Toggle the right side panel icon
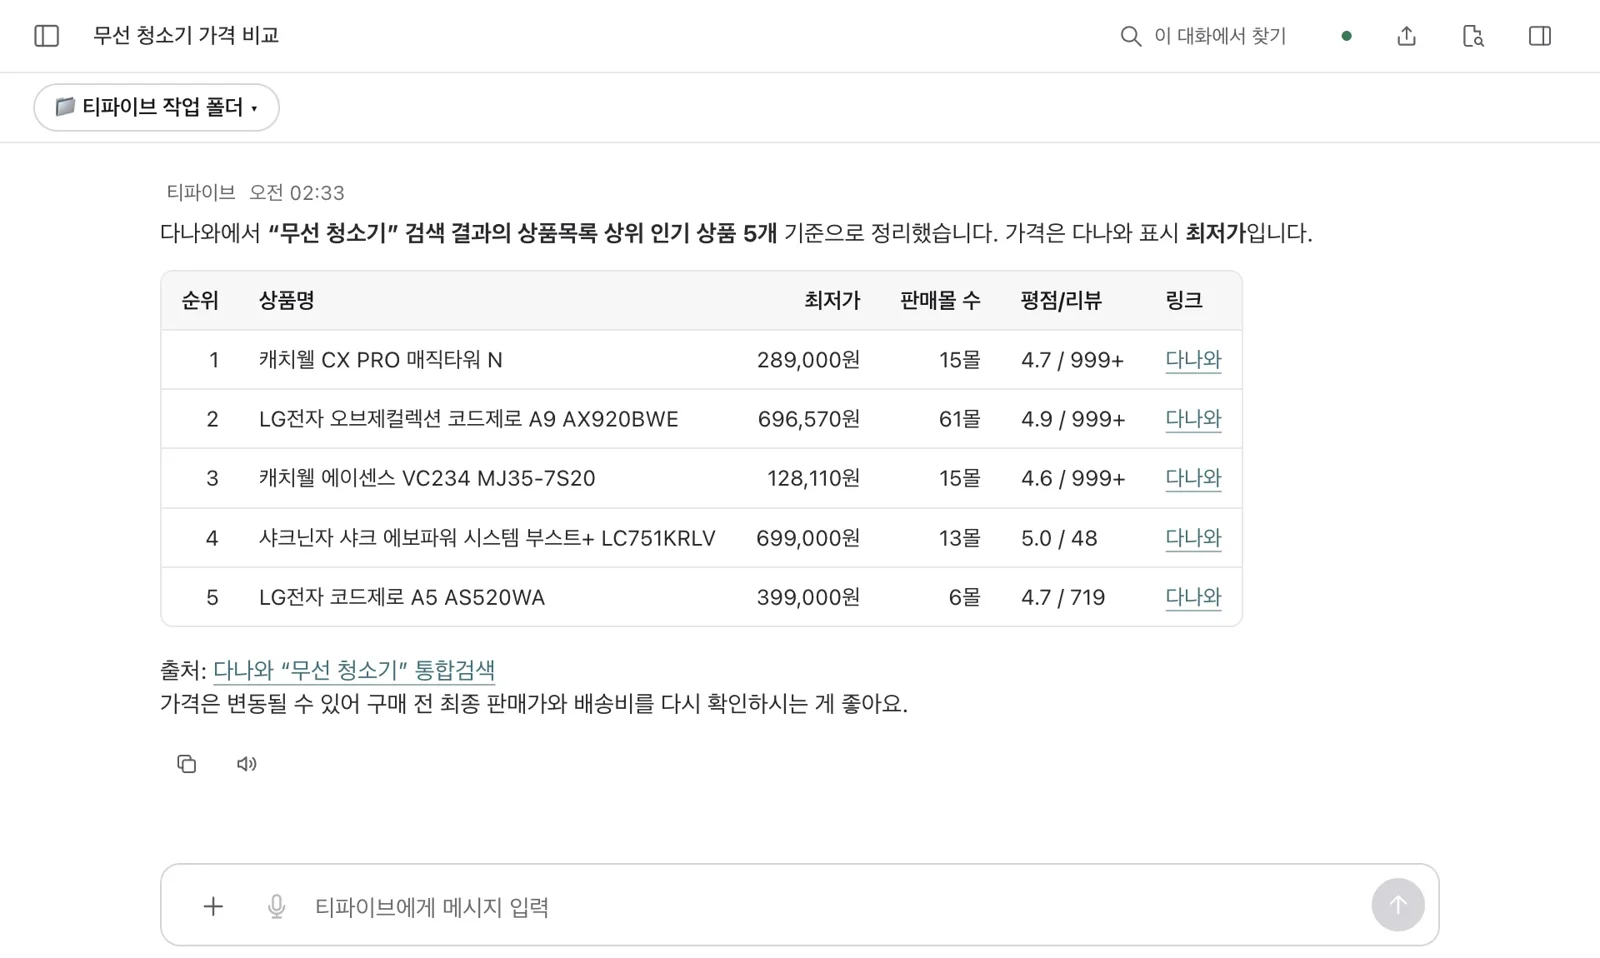 1540,36
